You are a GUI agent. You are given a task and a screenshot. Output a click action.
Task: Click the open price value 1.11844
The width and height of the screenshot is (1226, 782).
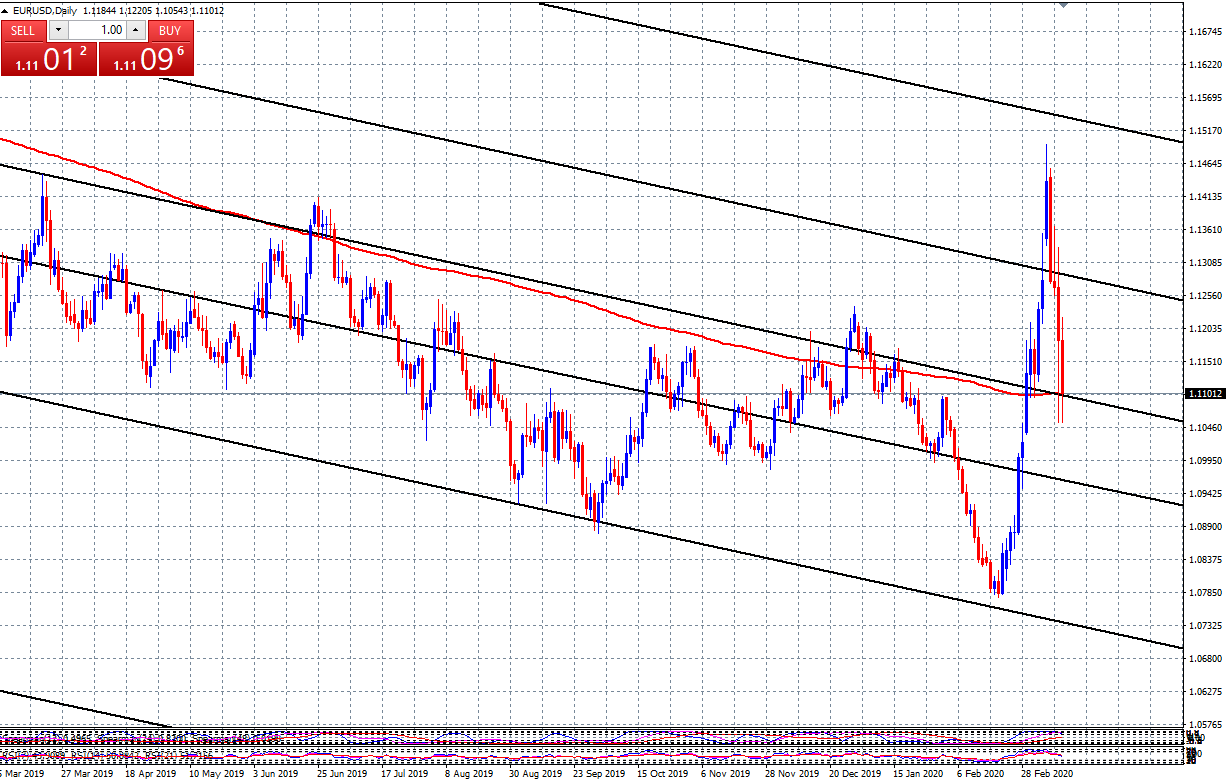click(x=101, y=11)
